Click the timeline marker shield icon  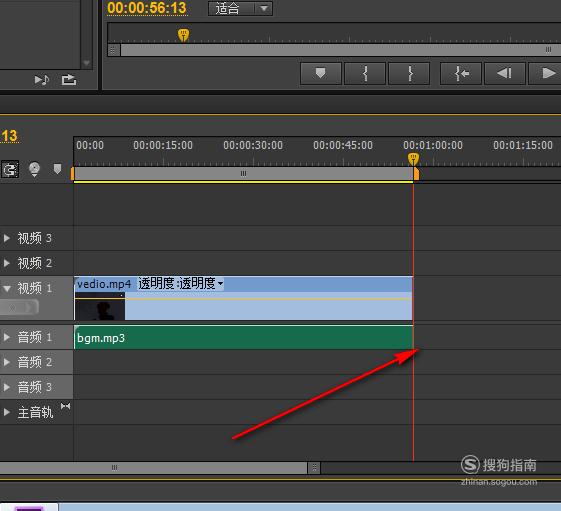(x=57, y=169)
